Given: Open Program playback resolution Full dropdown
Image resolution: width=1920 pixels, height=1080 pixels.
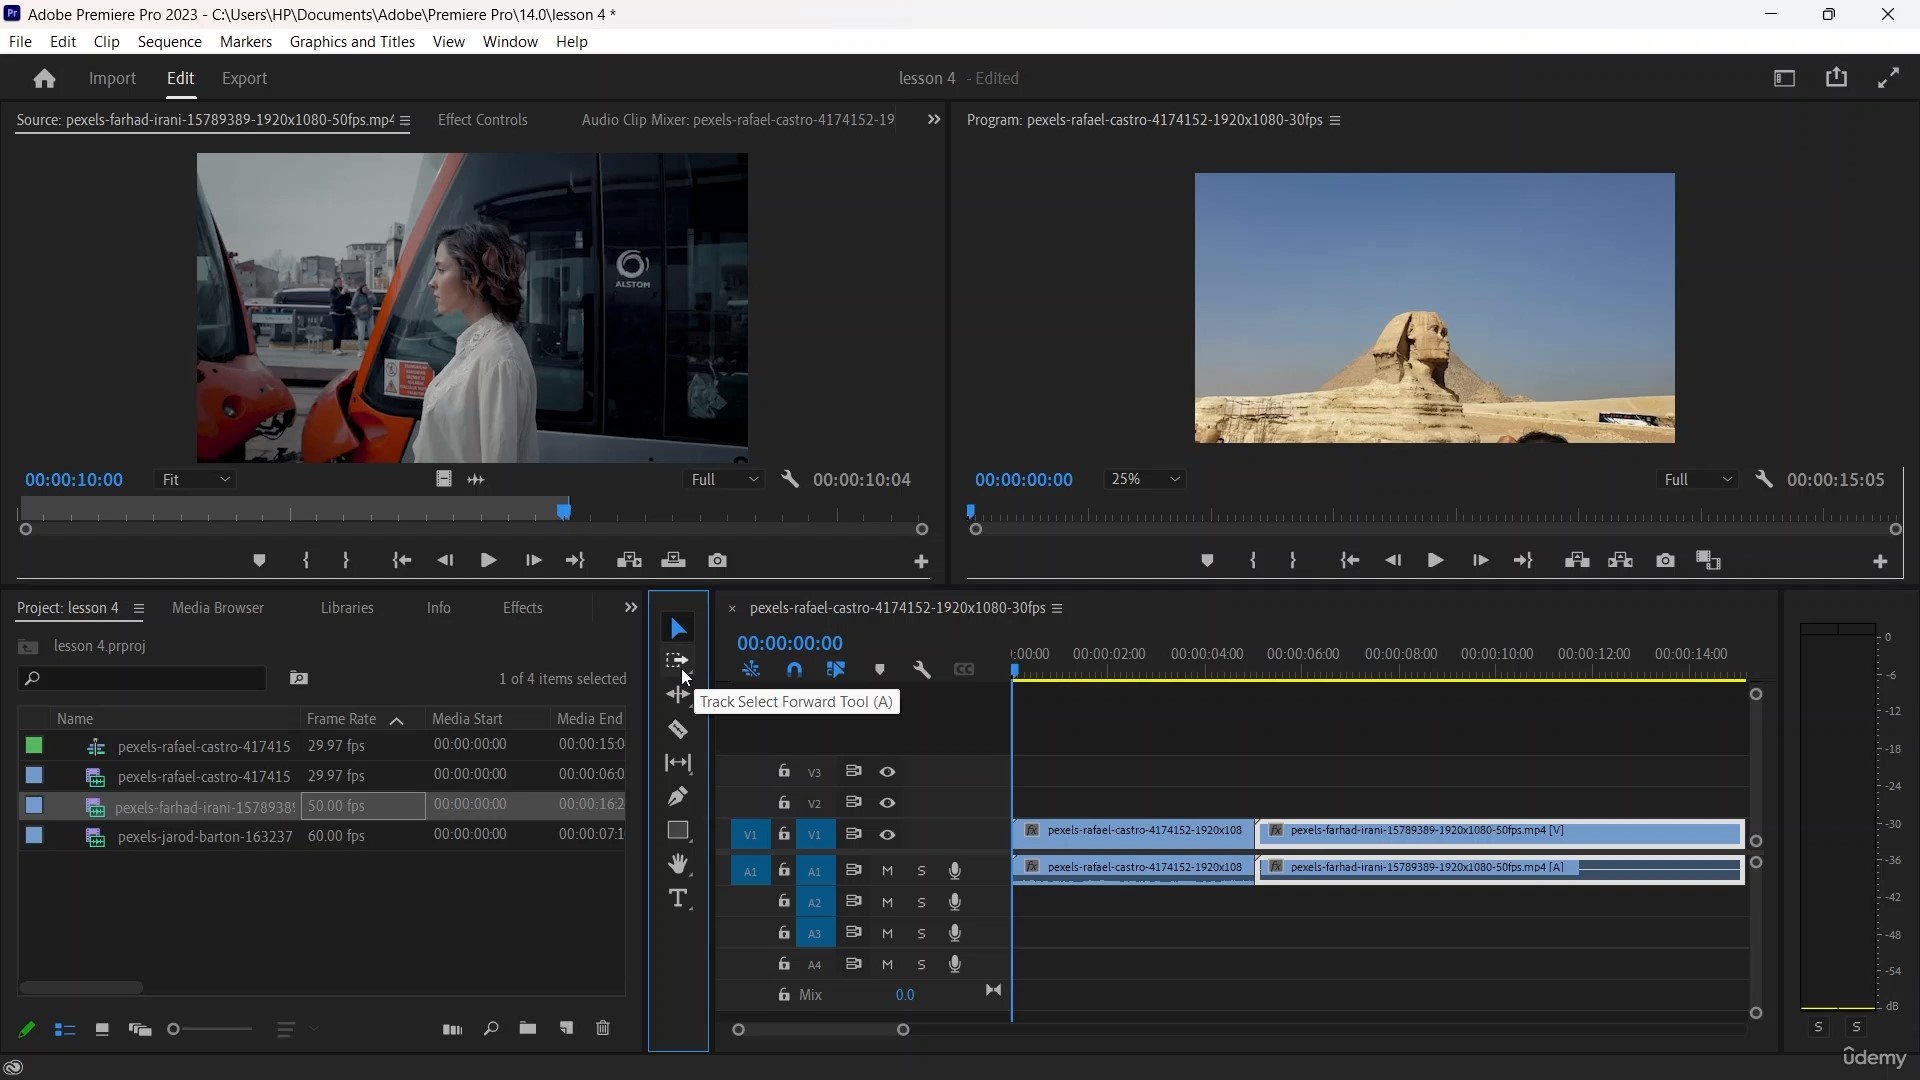Looking at the screenshot, I should [x=1697, y=480].
